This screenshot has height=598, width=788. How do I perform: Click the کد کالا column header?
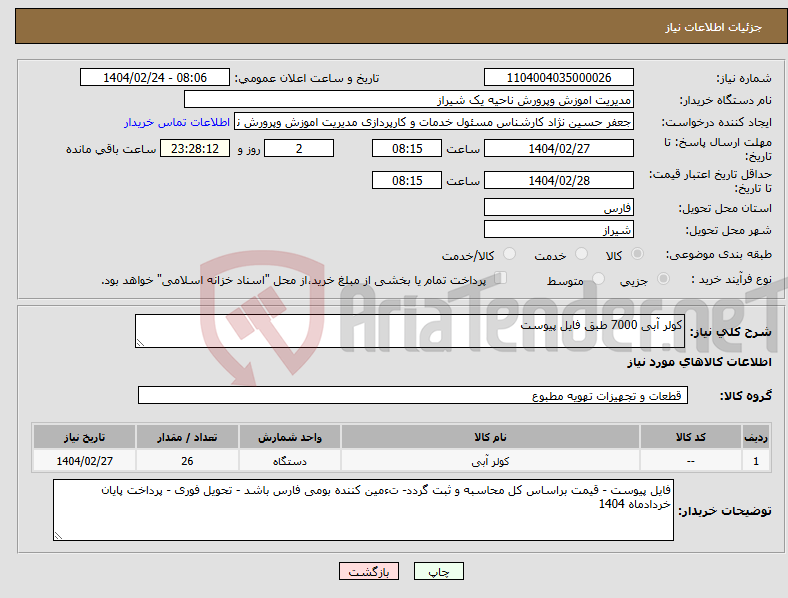click(x=691, y=437)
